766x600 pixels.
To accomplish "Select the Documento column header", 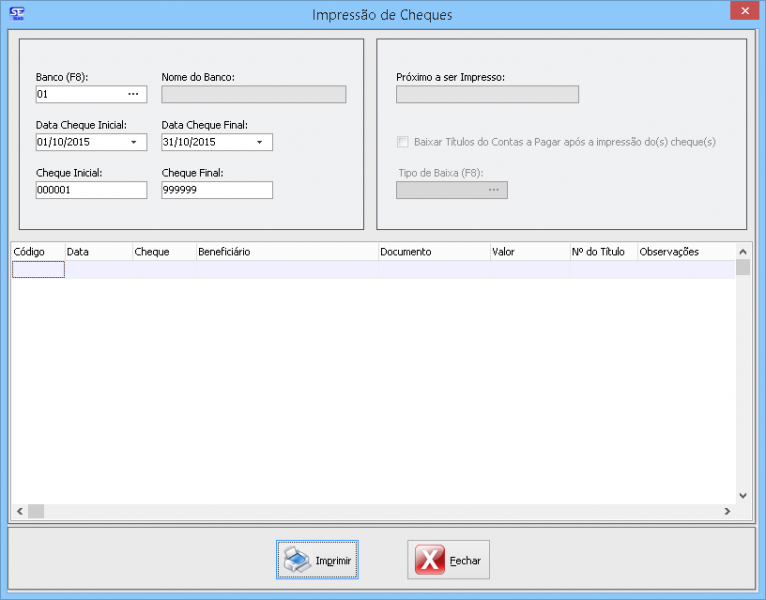I will pyautogui.click(x=433, y=252).
